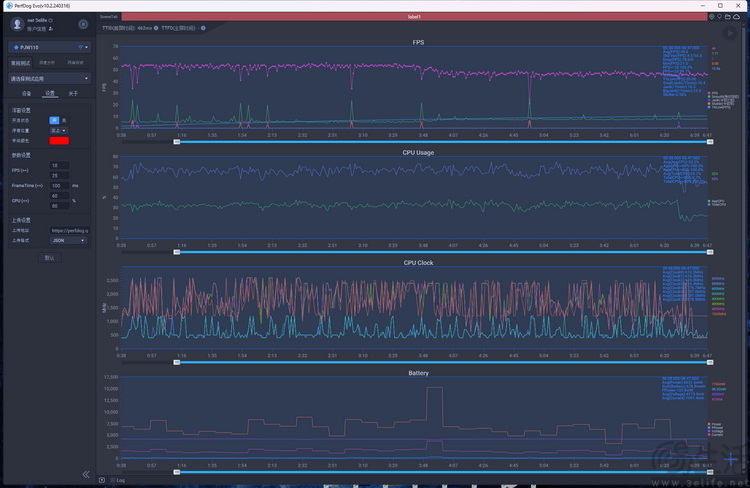Turn floating window state off (关)
The height and width of the screenshot is (488, 750).
(x=64, y=120)
